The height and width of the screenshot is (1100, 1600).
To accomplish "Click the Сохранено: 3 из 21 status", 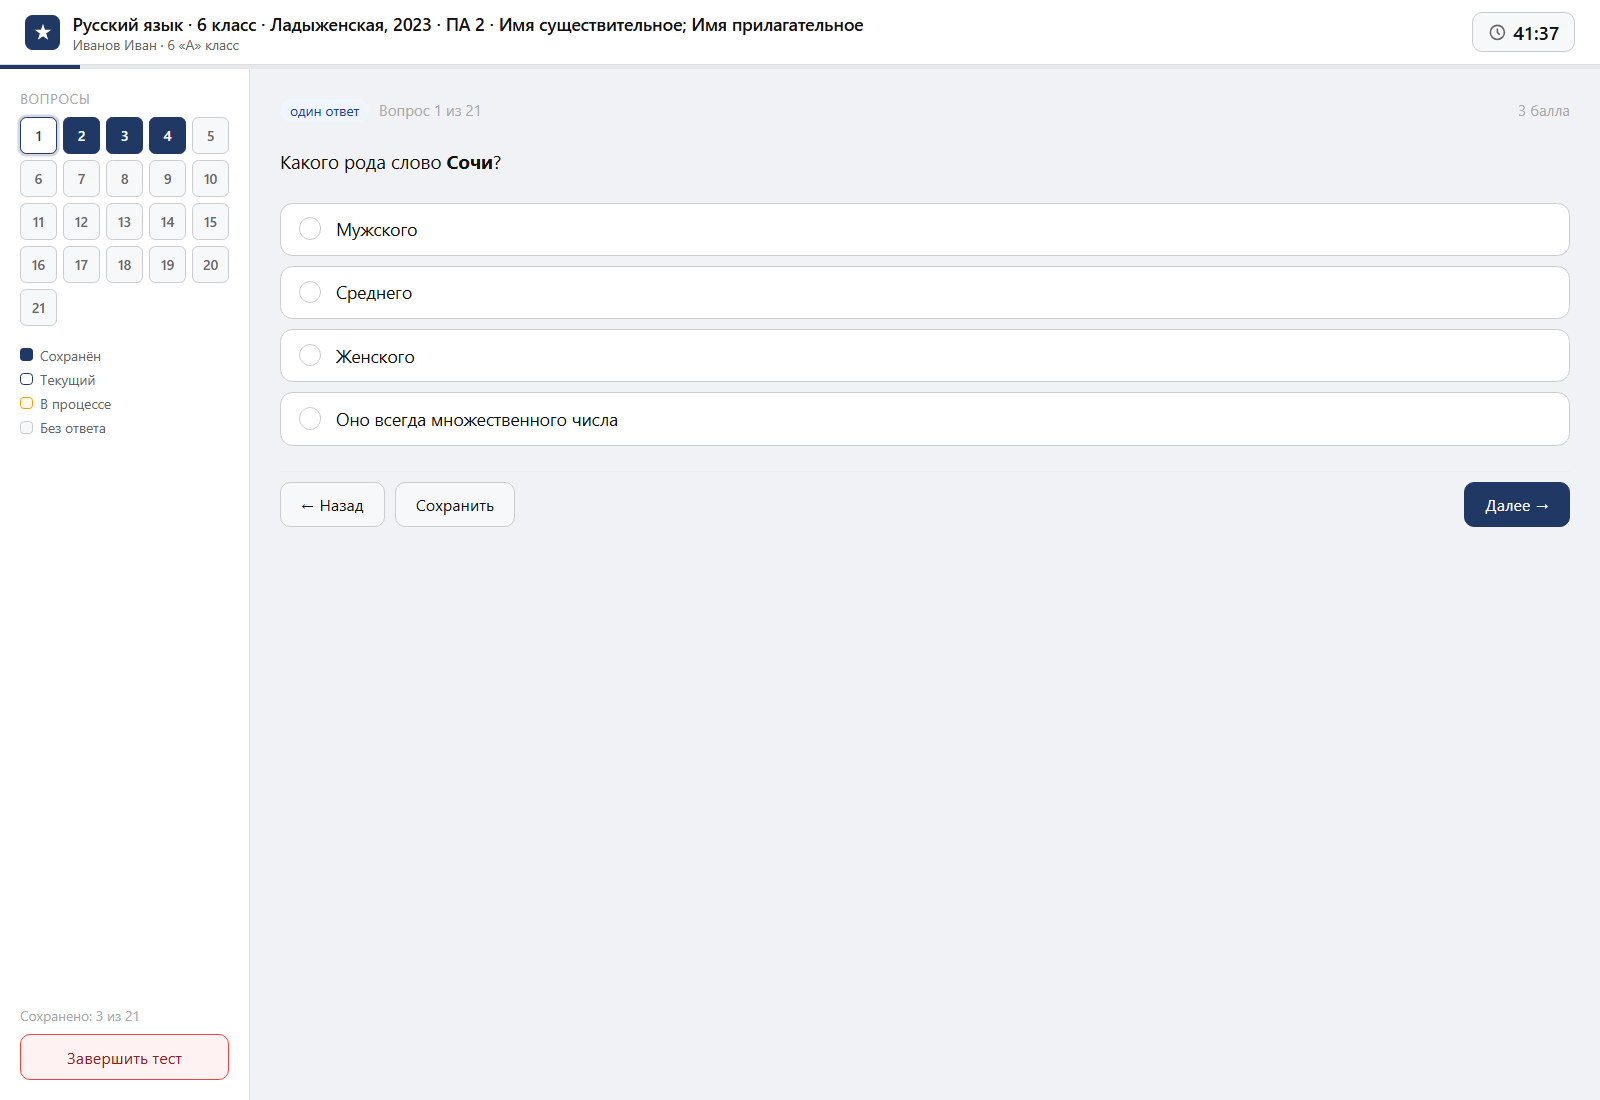I will [x=80, y=1016].
